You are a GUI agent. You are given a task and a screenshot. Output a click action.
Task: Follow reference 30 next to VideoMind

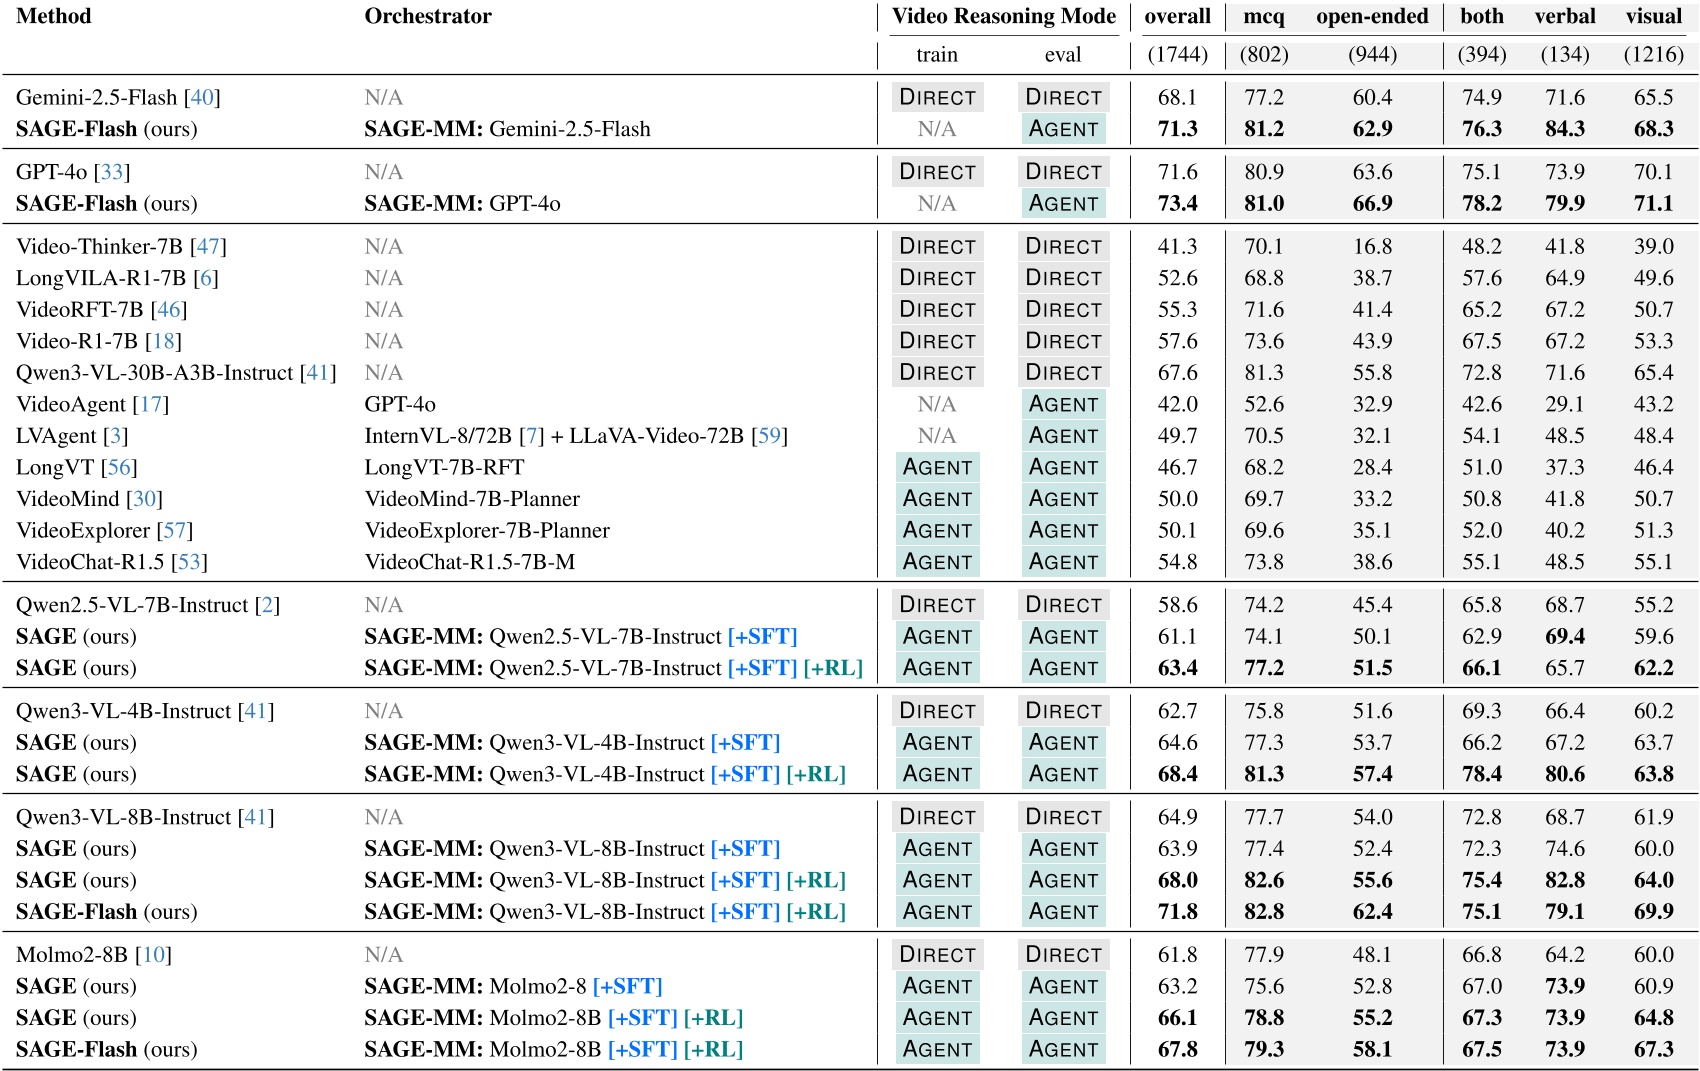pos(144,499)
